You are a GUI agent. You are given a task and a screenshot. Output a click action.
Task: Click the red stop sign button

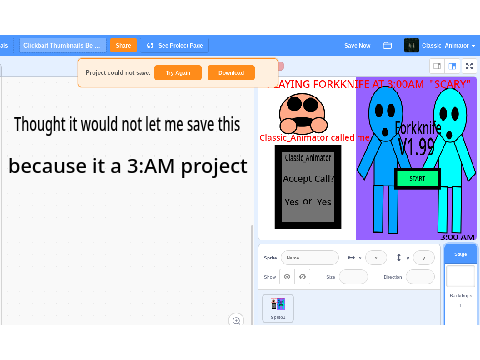(281, 67)
